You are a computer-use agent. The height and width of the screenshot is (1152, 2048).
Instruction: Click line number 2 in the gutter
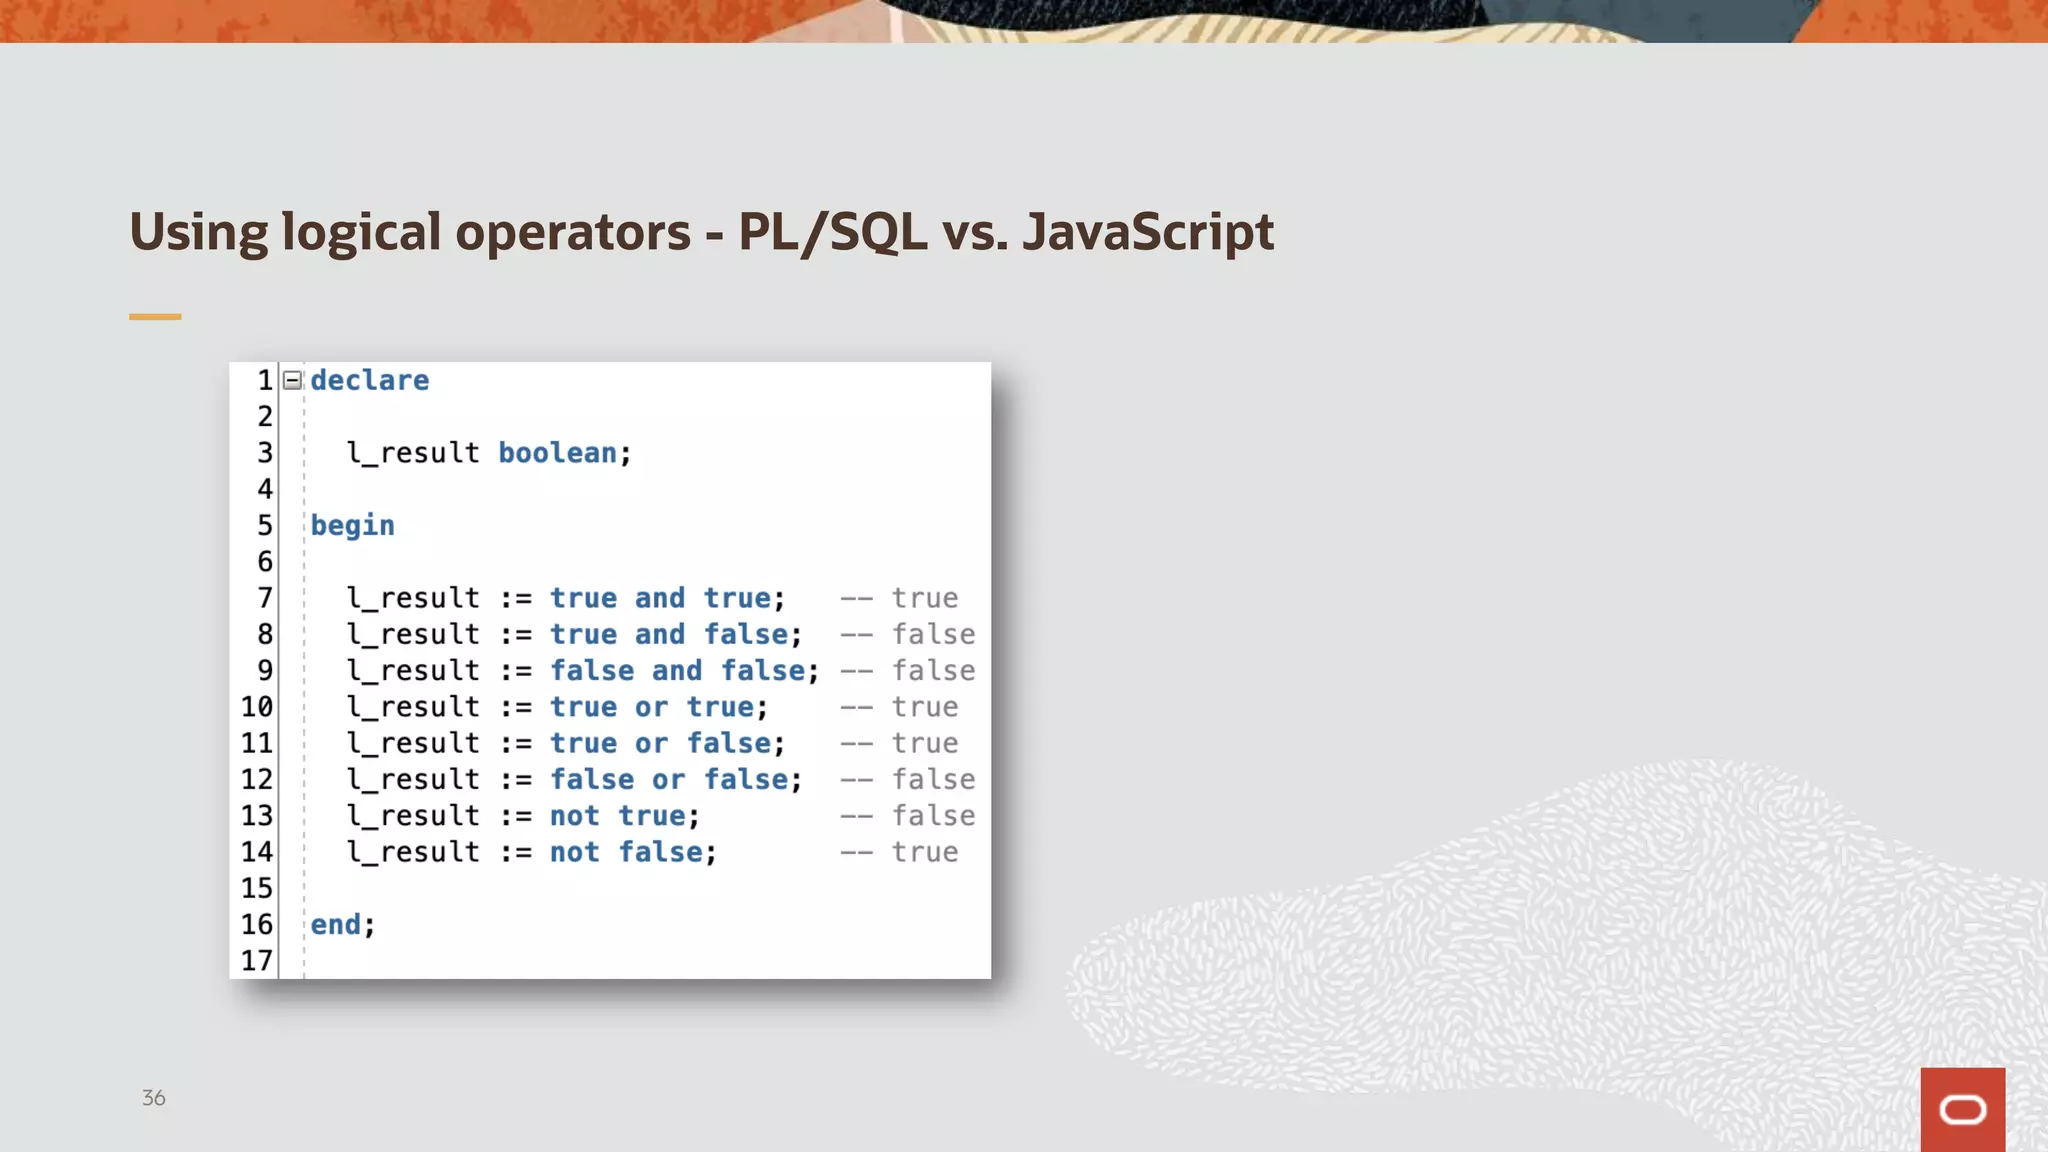(265, 417)
